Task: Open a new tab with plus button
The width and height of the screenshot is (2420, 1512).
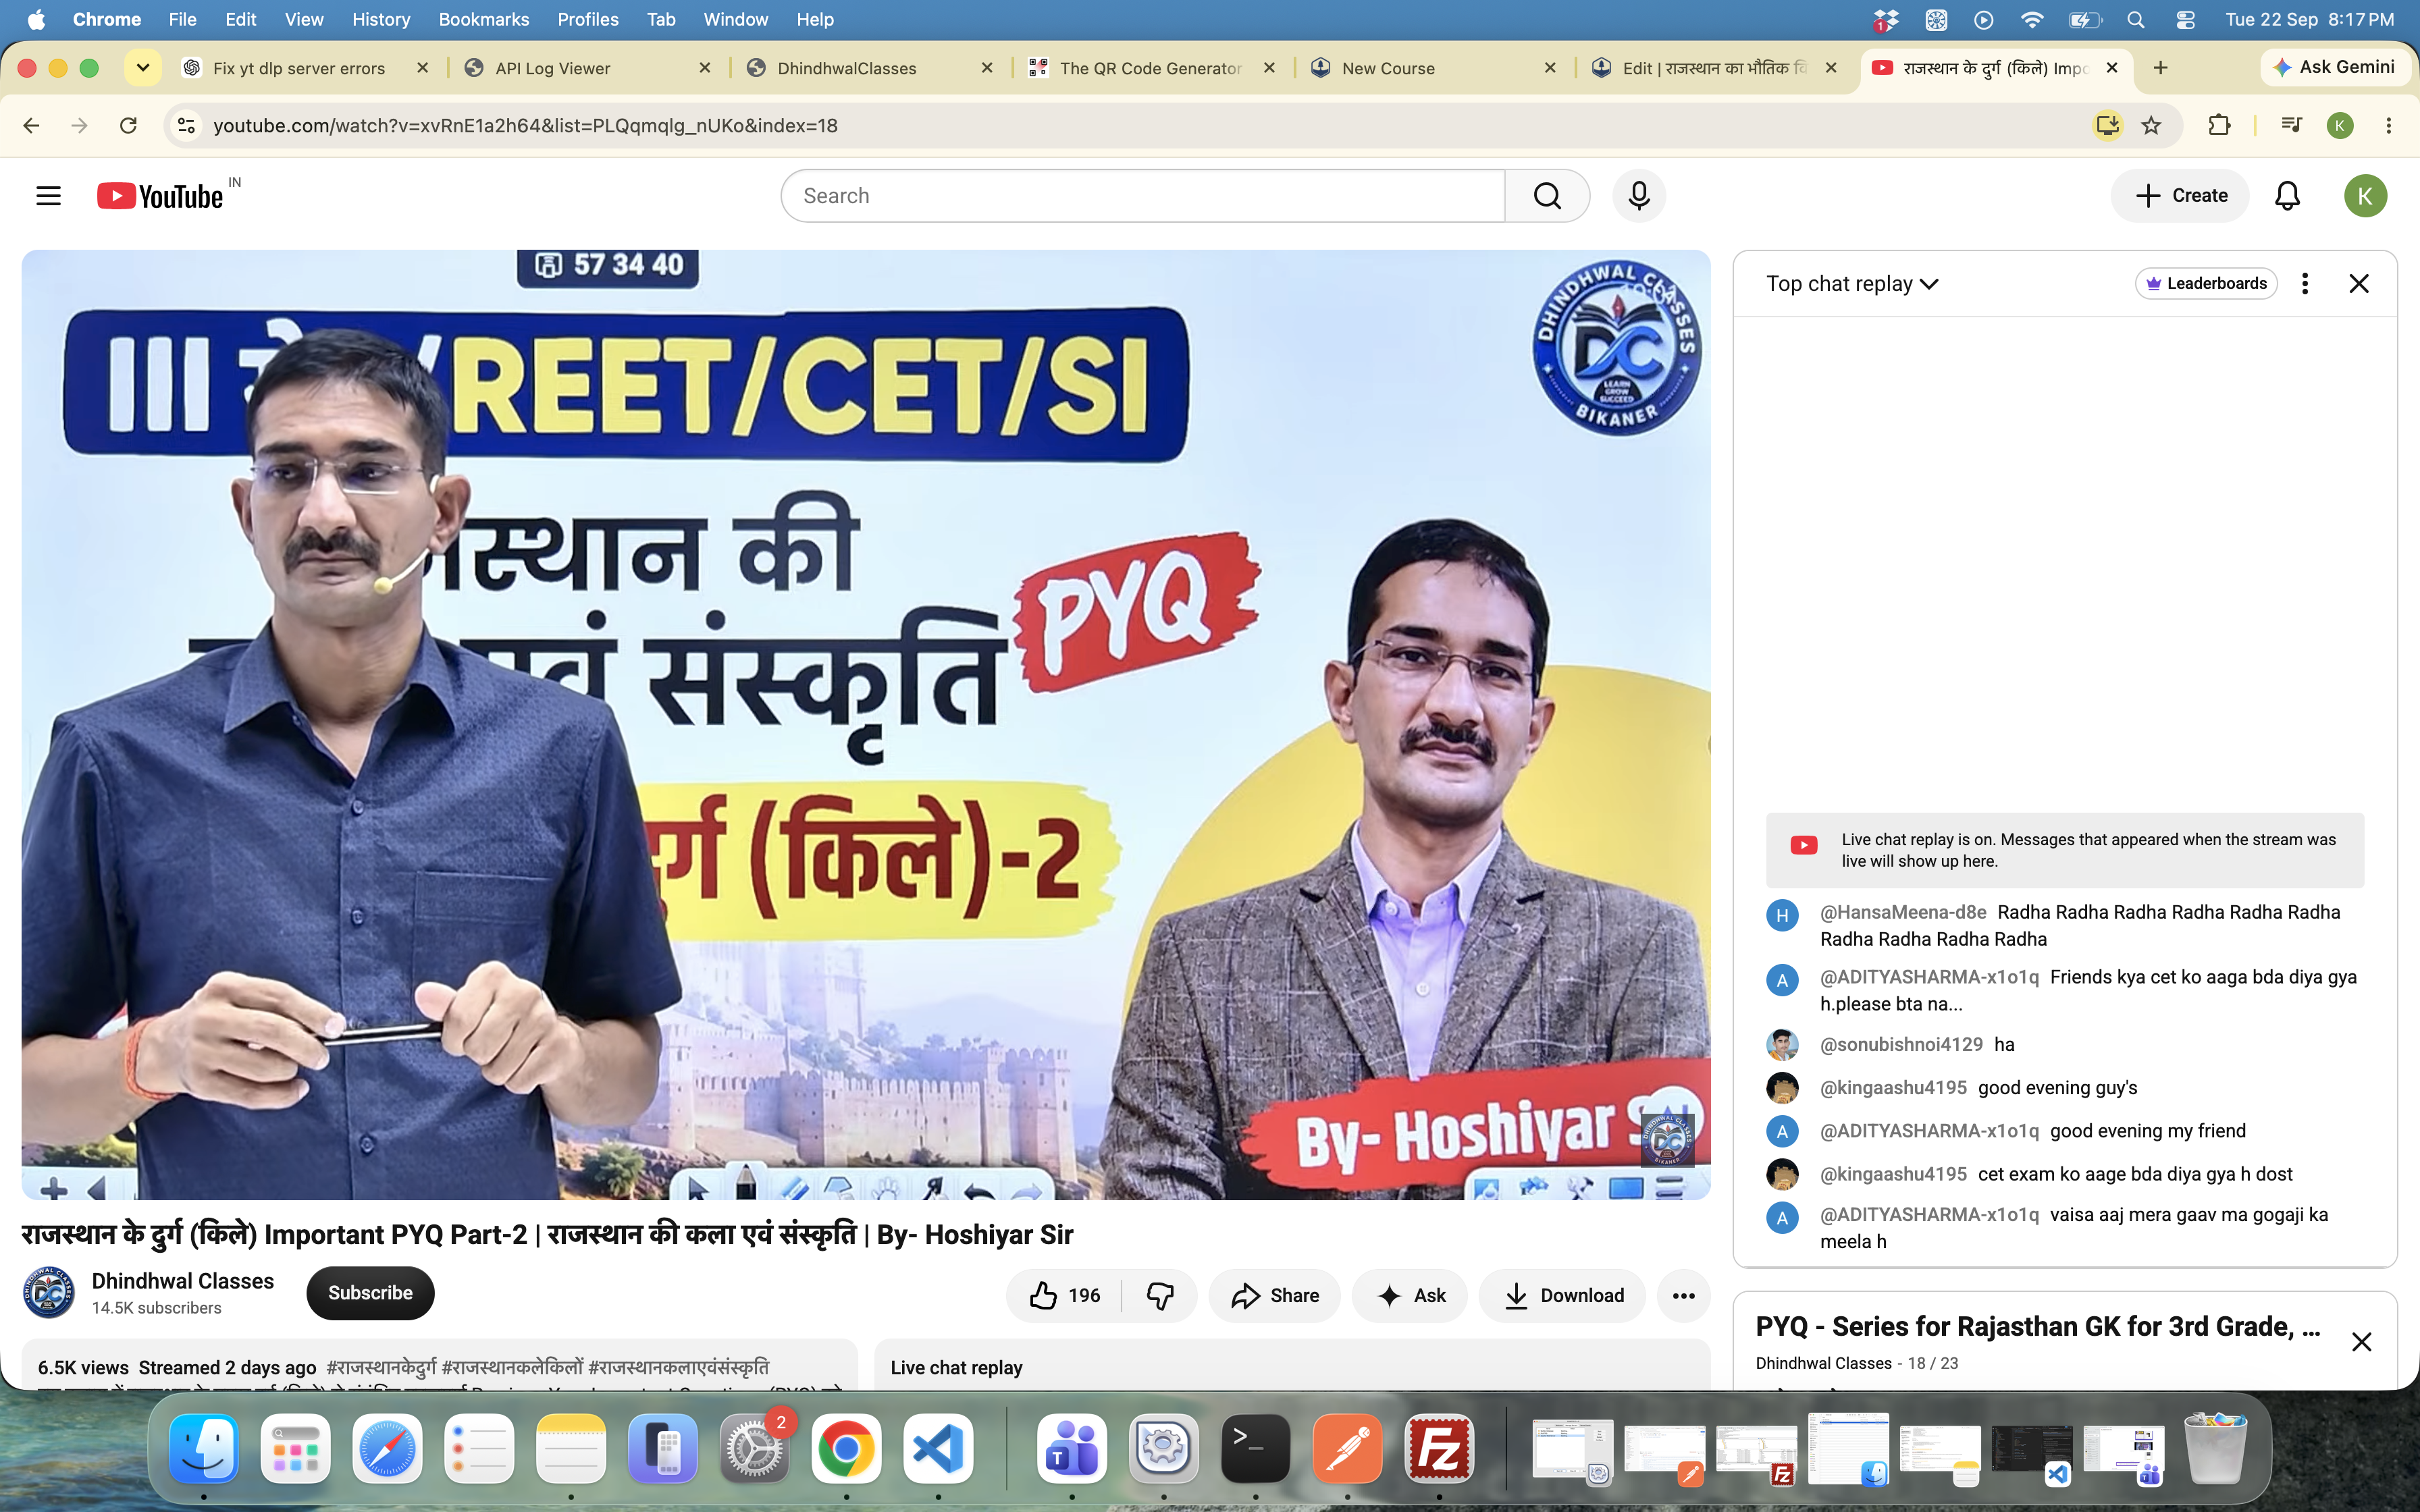Action: (x=2161, y=68)
